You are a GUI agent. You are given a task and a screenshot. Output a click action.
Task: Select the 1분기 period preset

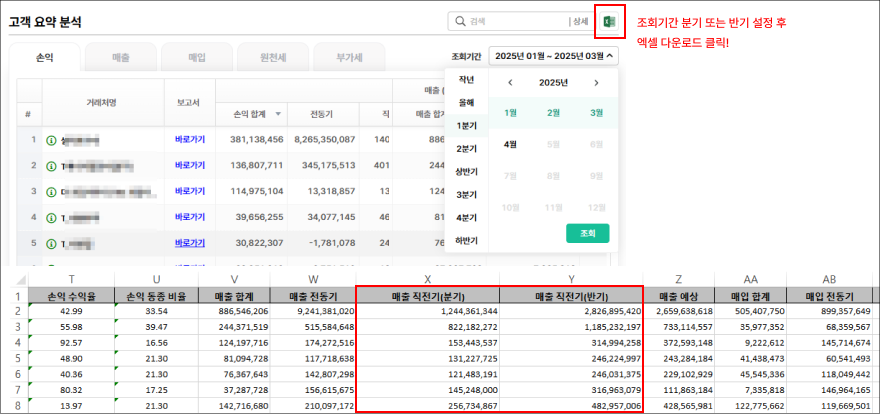click(x=466, y=125)
